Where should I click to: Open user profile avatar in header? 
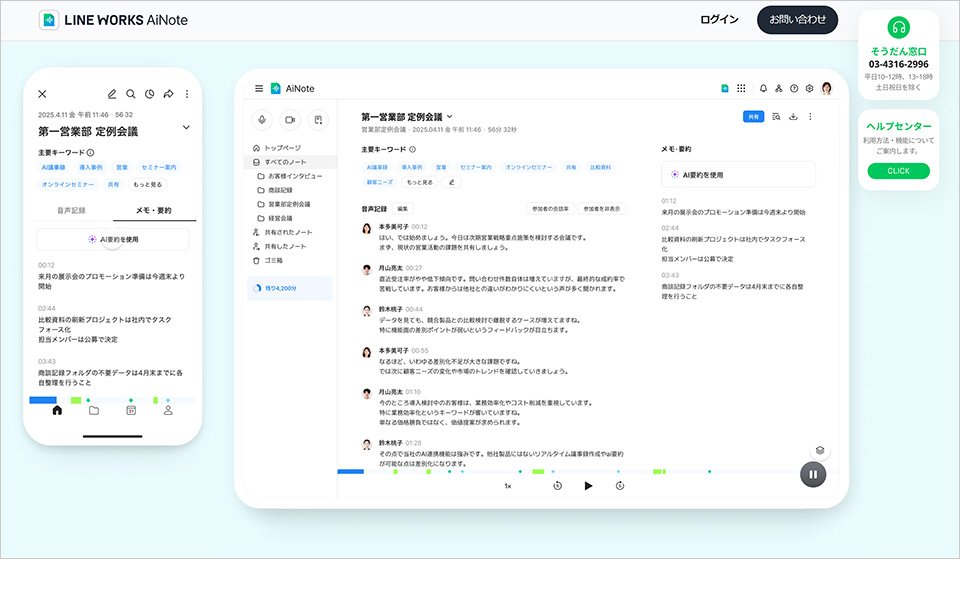(x=827, y=88)
